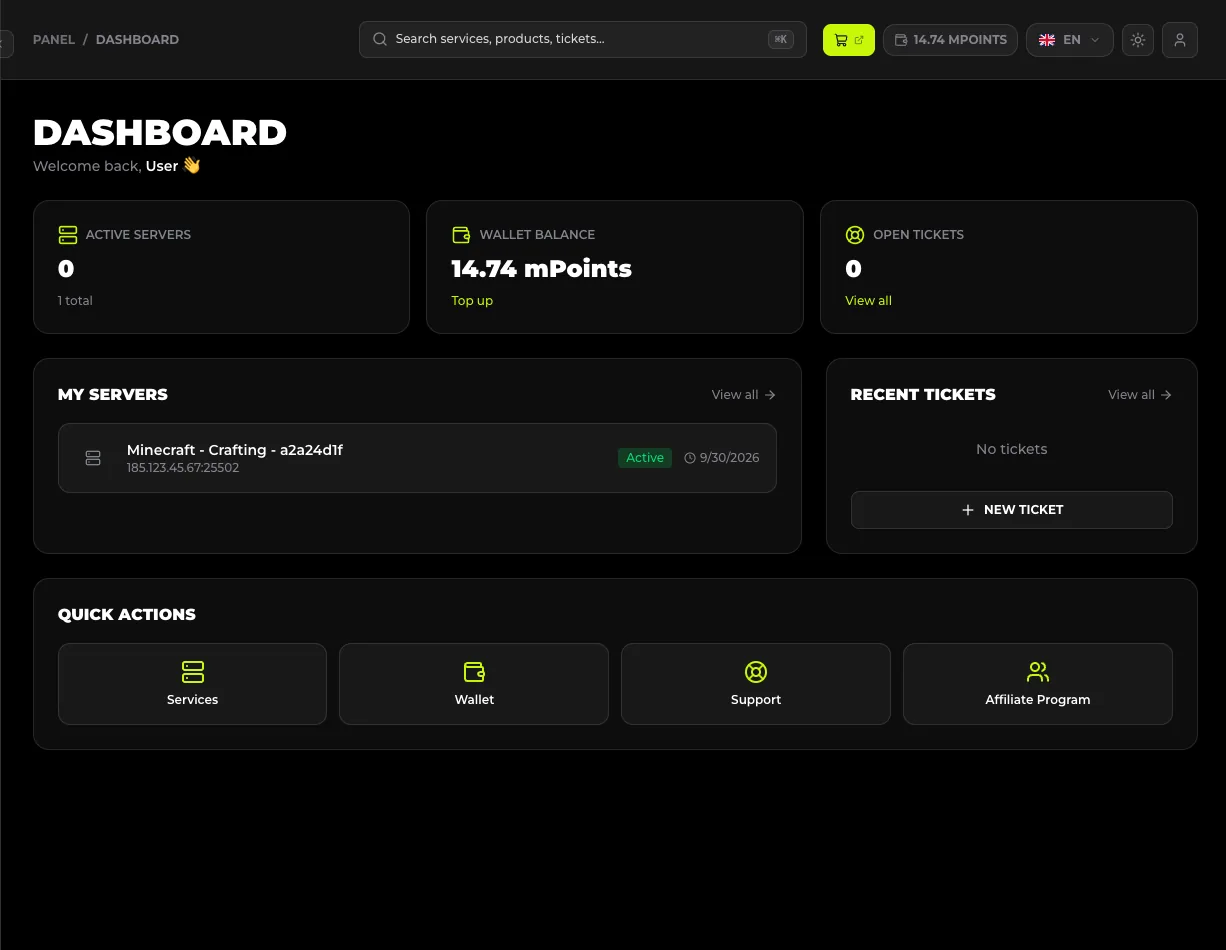The height and width of the screenshot is (950, 1226).
Task: Click the server icon beside Active Servers
Action: pos(68,235)
